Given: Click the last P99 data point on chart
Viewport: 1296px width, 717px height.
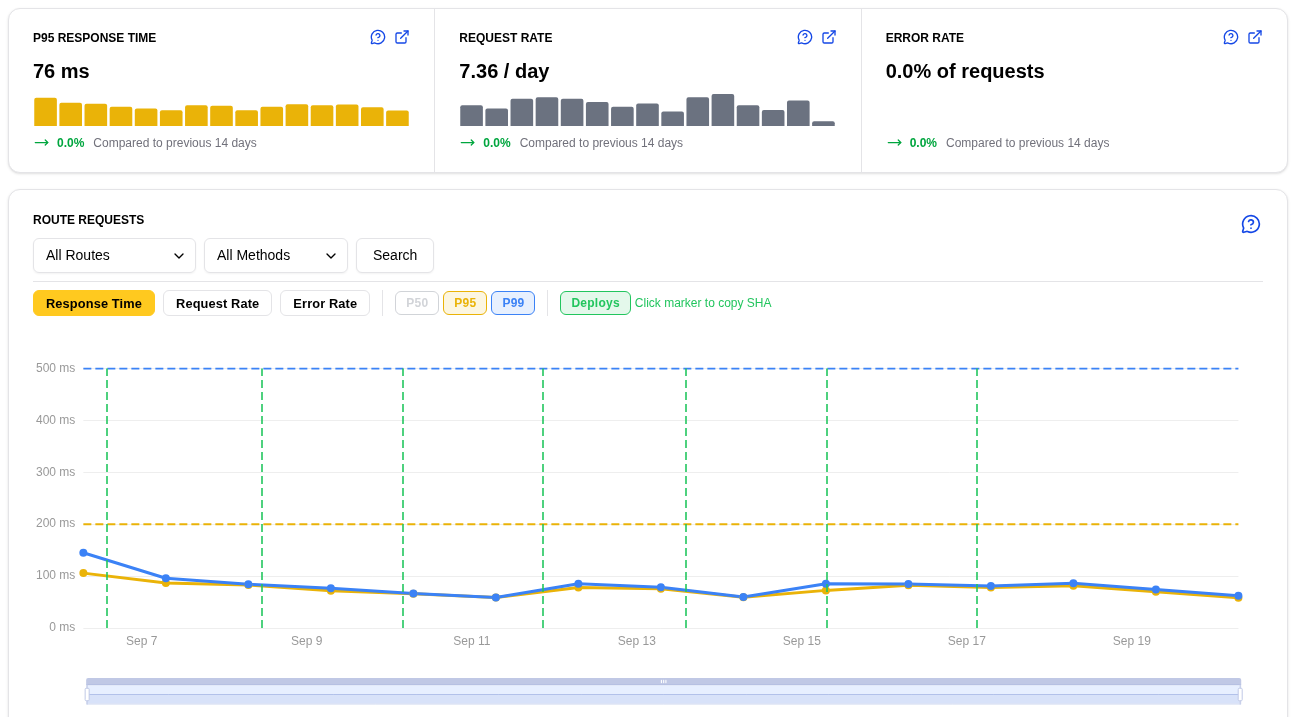Looking at the screenshot, I should (x=1238, y=596).
